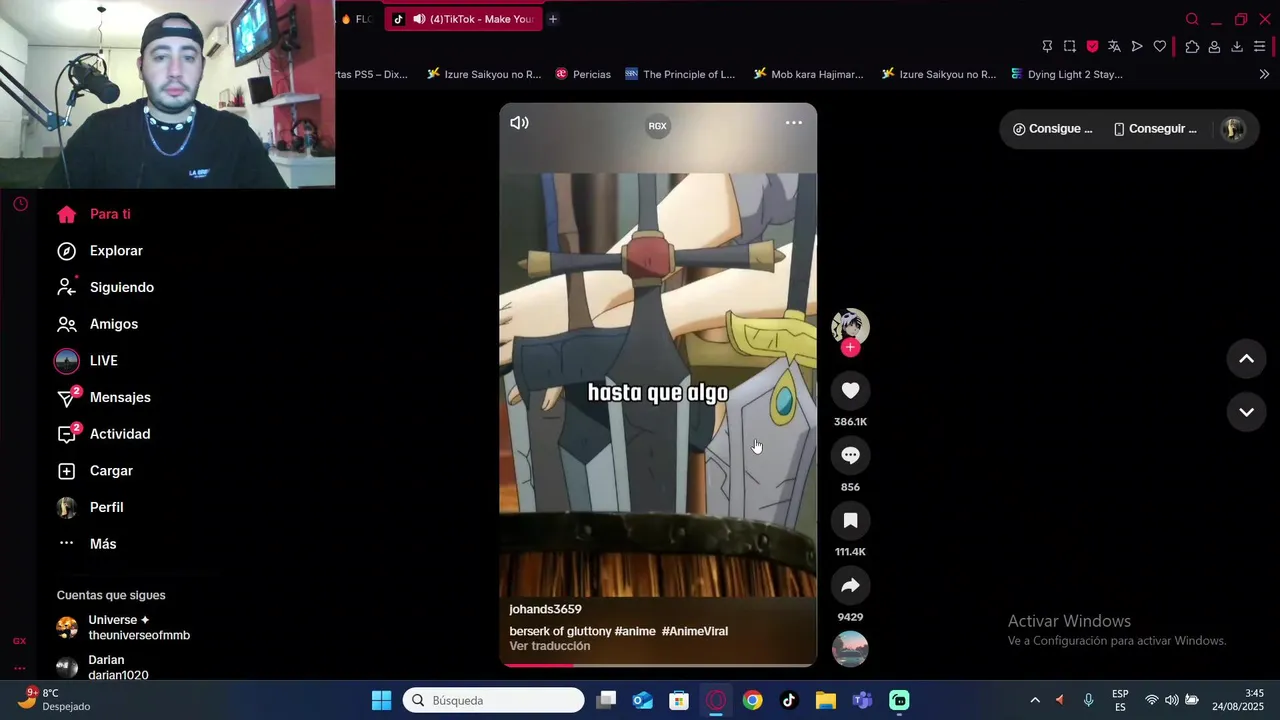Image resolution: width=1280 pixels, height=720 pixels.
Task: Bookmark the video using the save icon
Action: 850,521
